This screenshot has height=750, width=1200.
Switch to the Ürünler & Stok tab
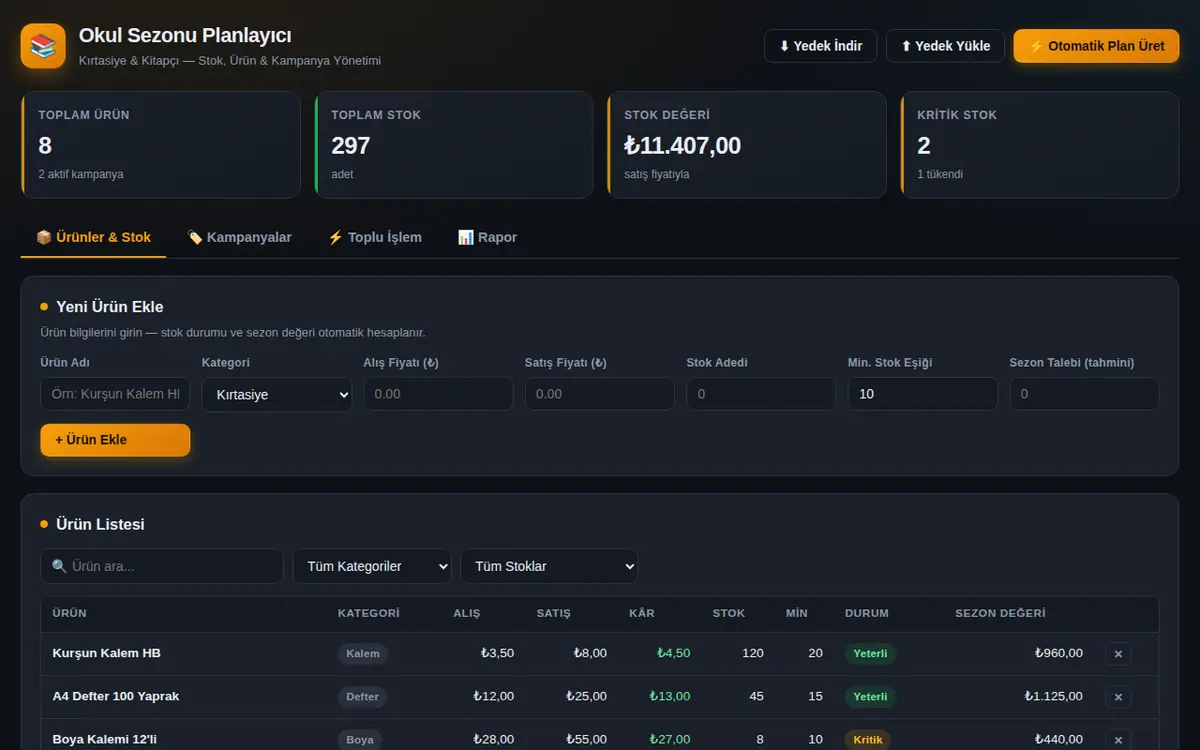(x=93, y=237)
